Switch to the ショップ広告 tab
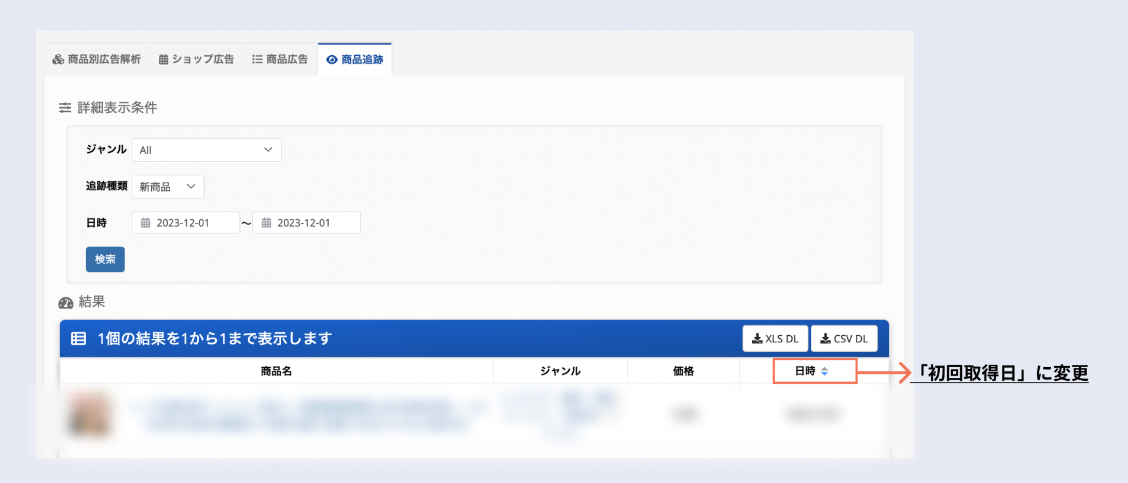This screenshot has height=483, width=1128. tap(197, 60)
